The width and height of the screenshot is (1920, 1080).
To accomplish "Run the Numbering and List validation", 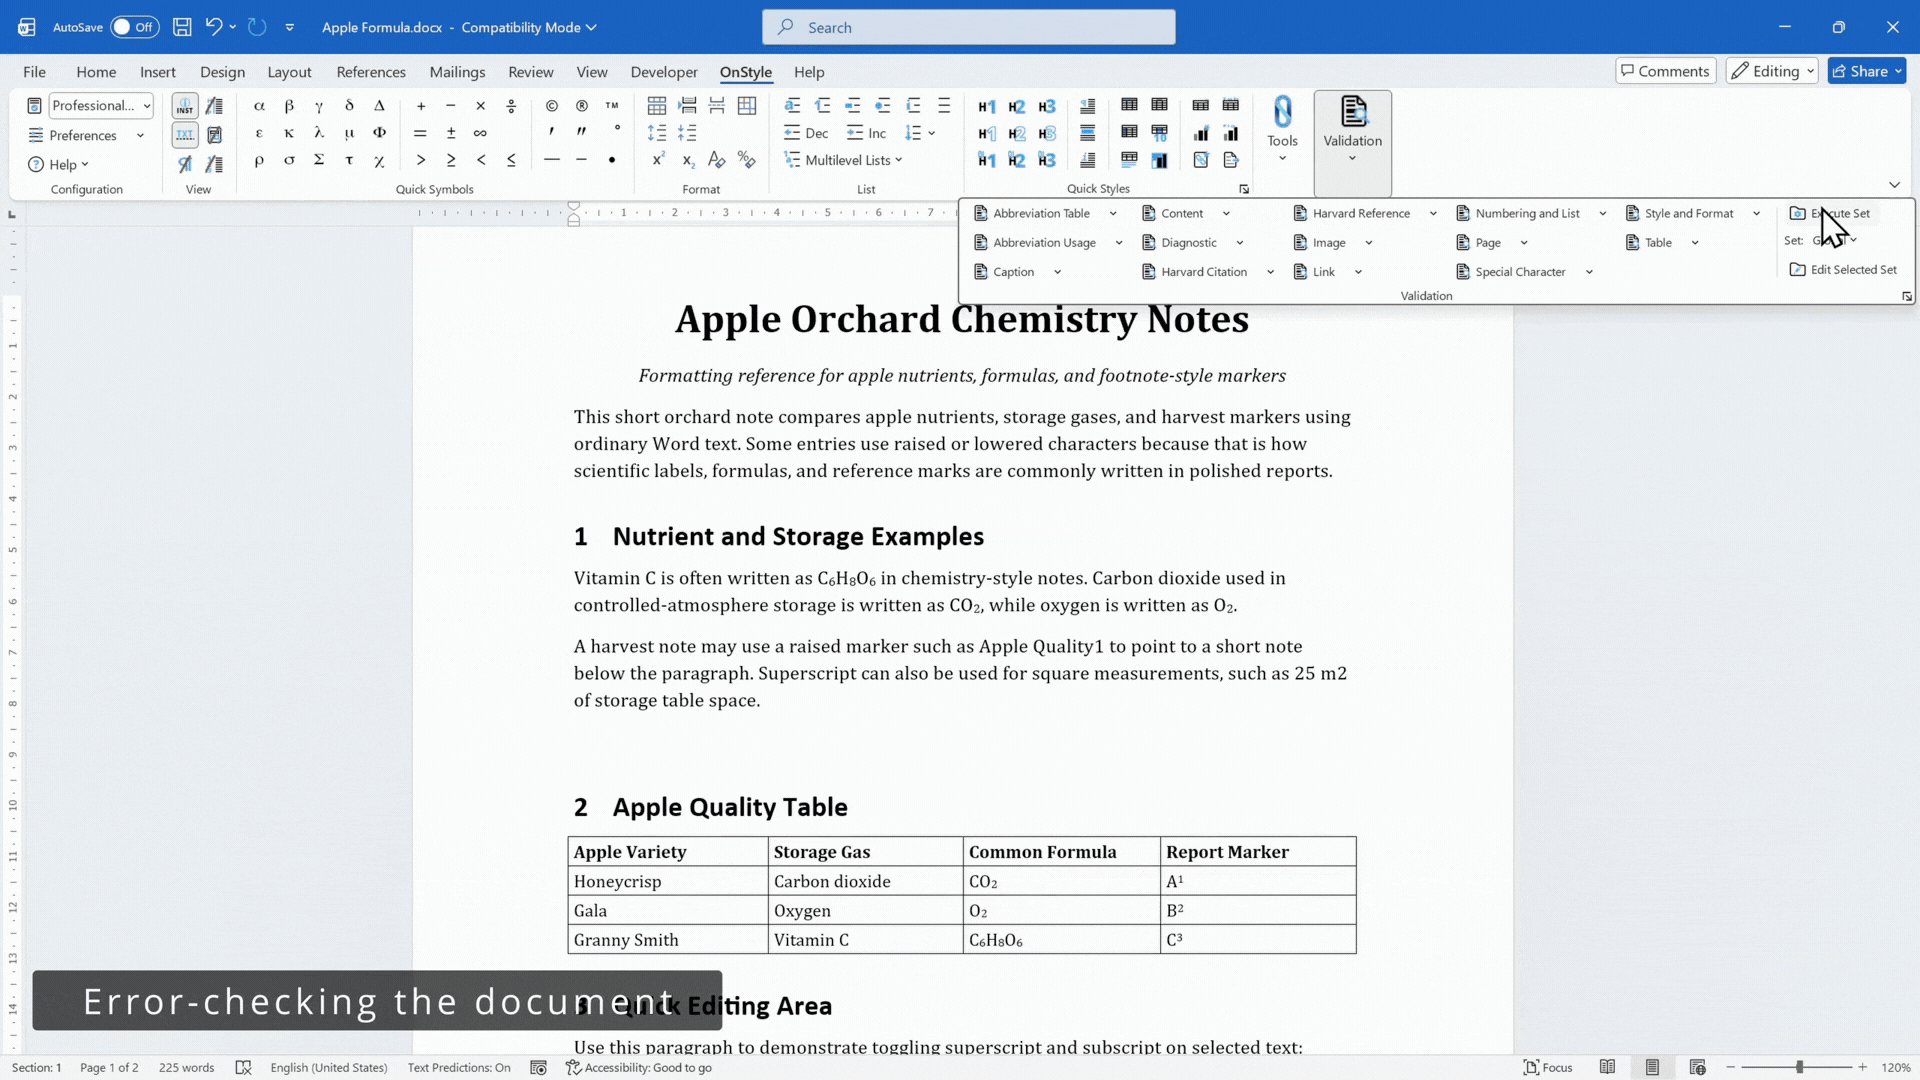I will (1518, 213).
